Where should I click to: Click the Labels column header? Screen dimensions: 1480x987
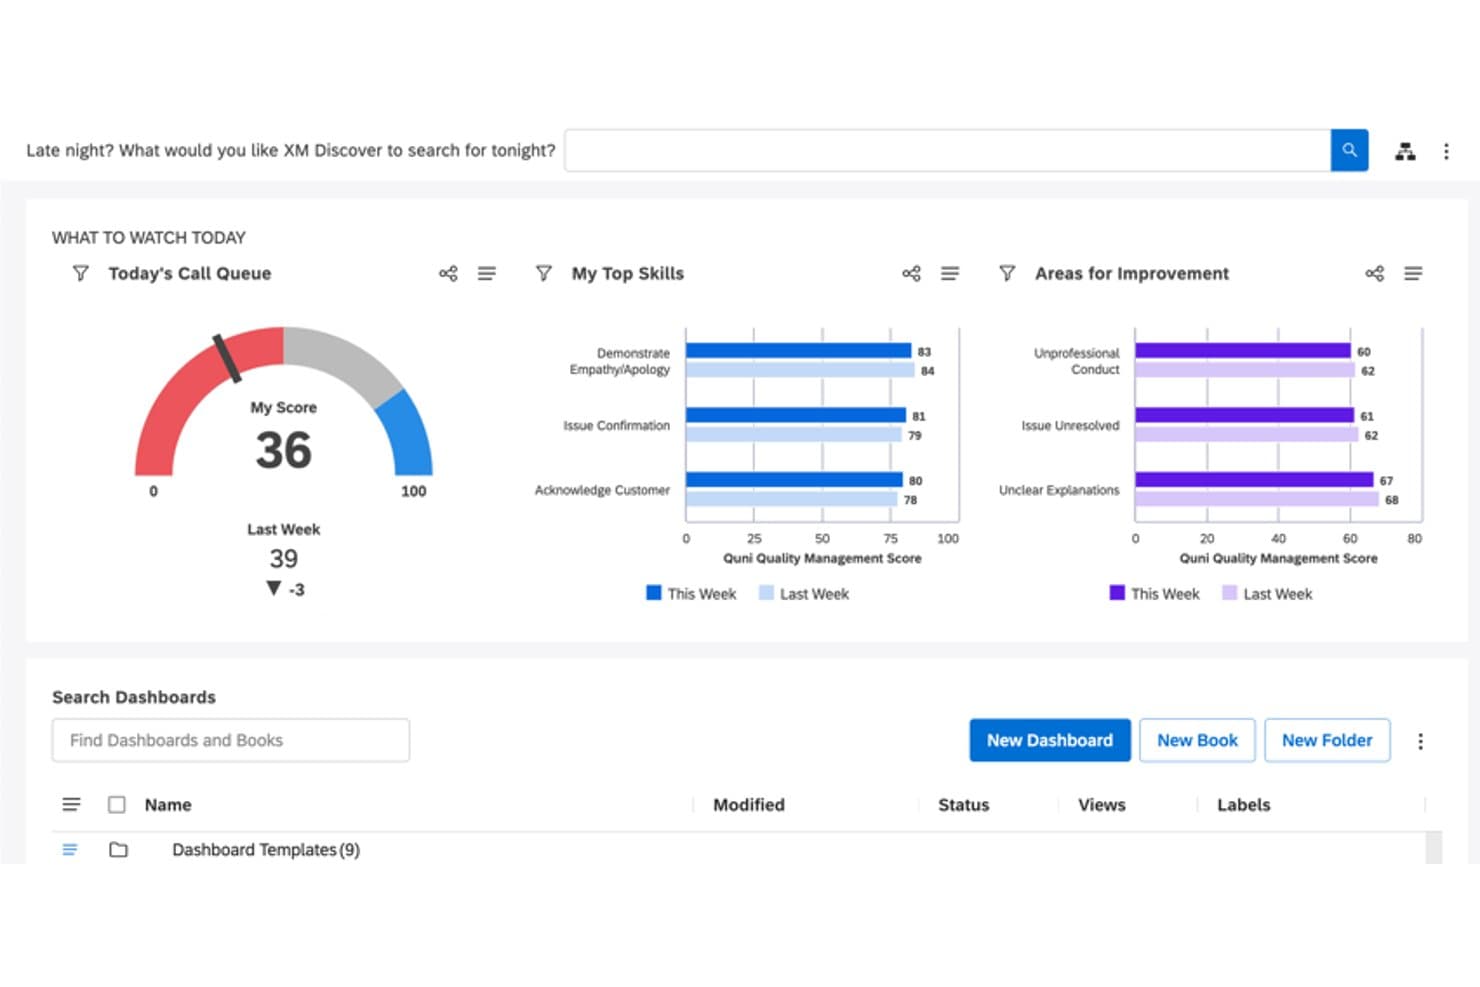[1244, 804]
